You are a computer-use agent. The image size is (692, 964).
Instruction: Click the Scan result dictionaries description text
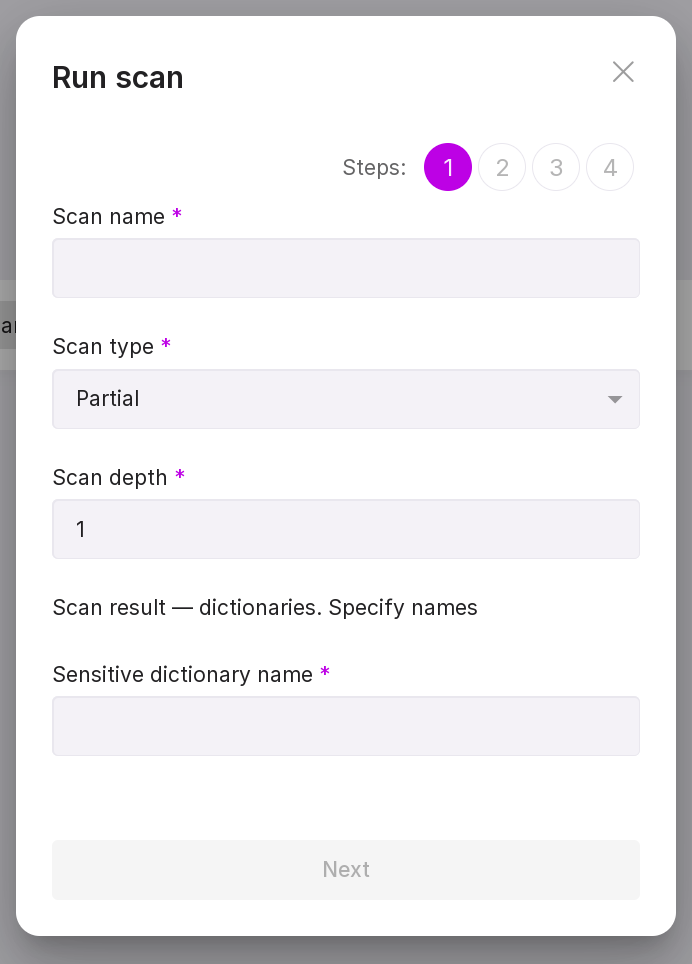point(265,608)
